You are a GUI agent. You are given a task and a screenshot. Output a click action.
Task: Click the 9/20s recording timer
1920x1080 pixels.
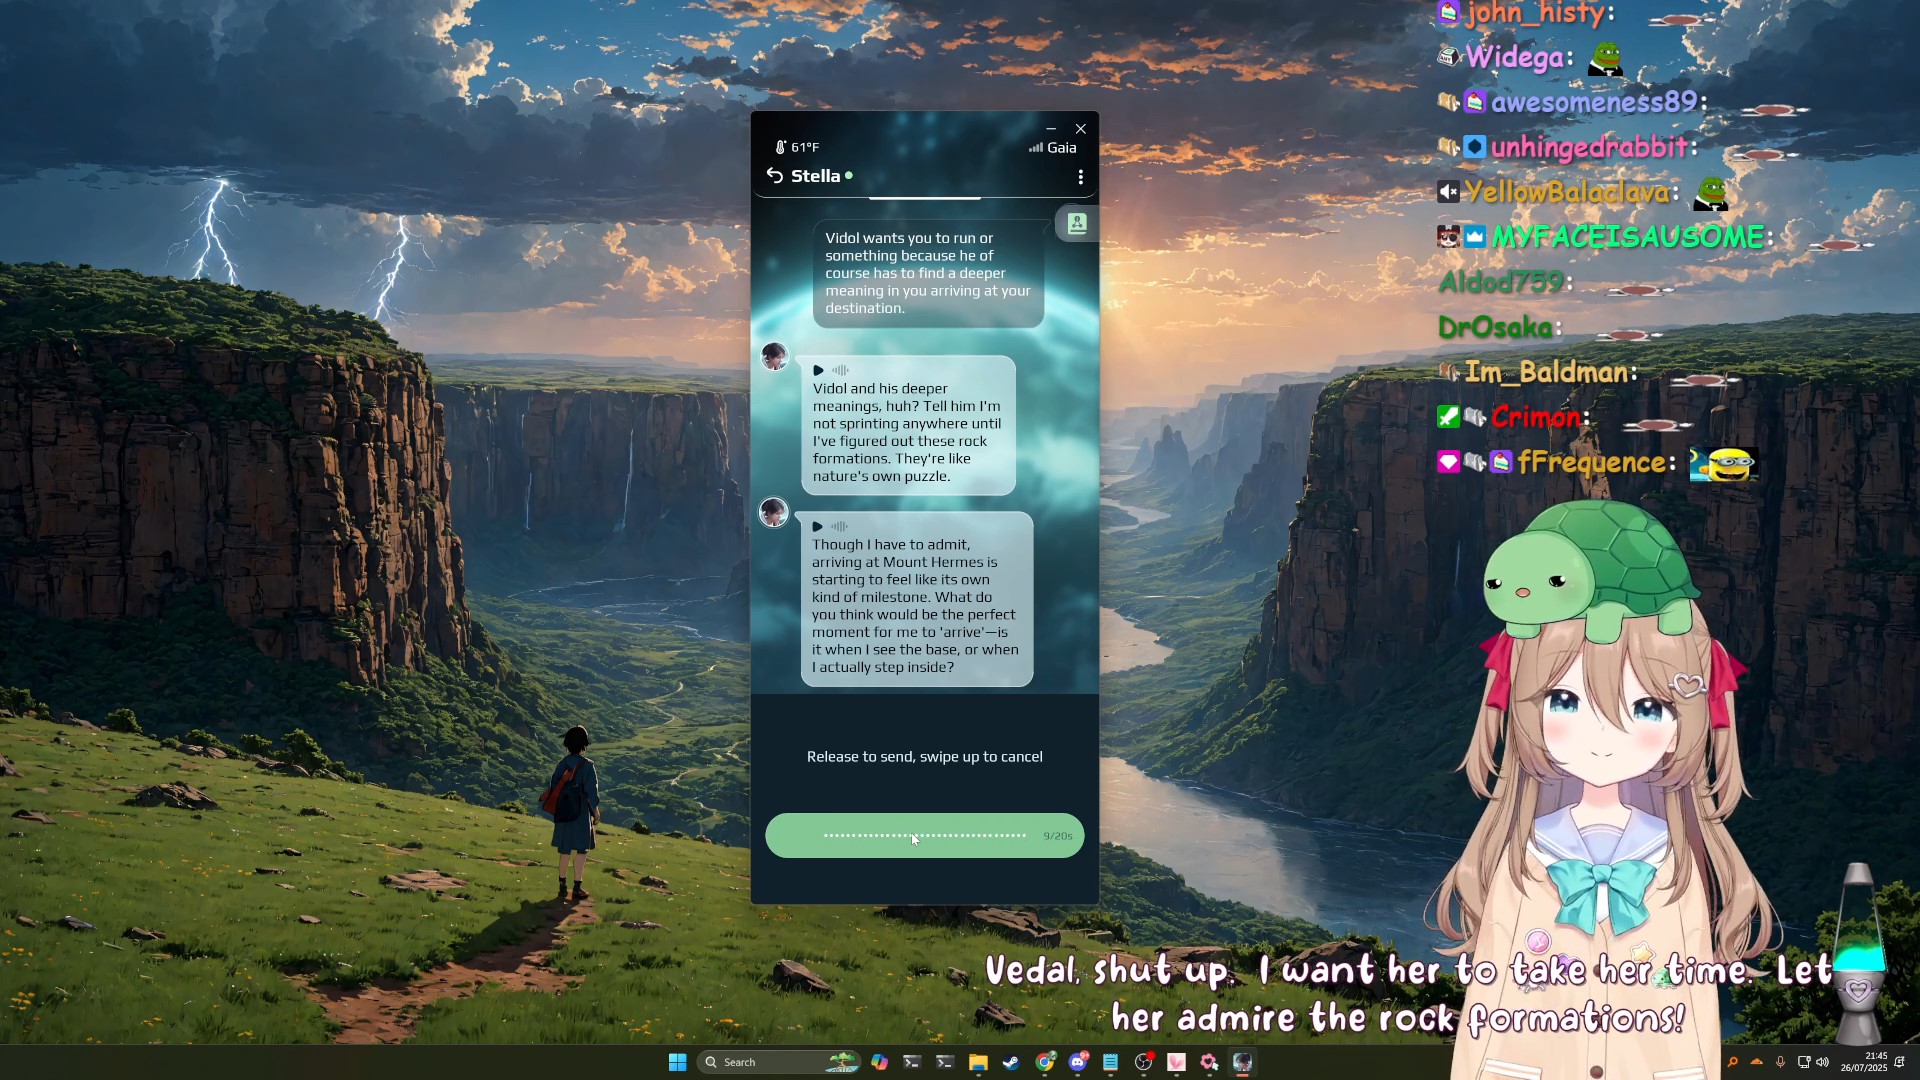pos(1057,836)
